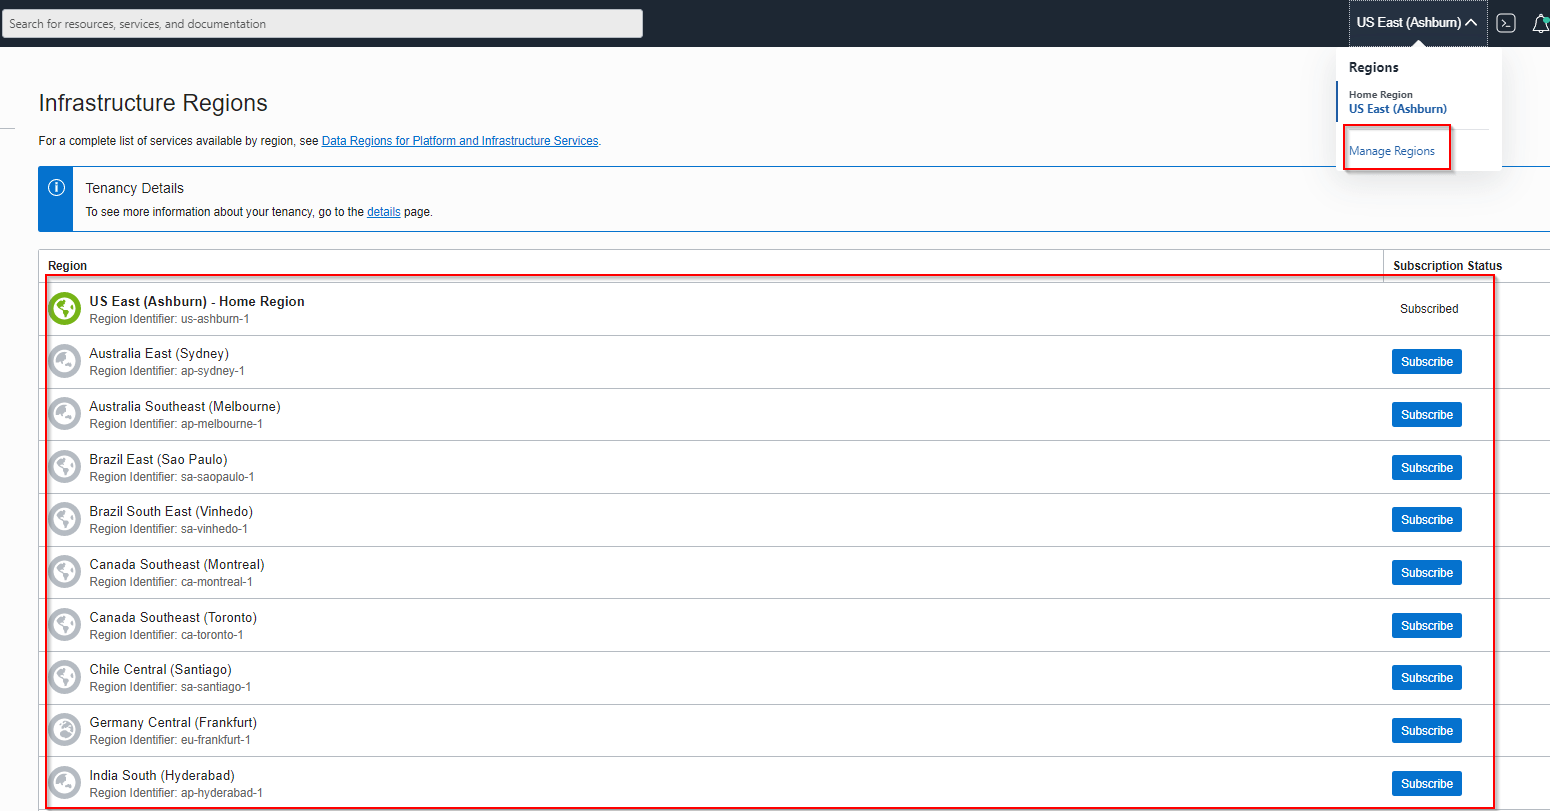Click the Canada Southeast (Montreal) globe icon
The height and width of the screenshot is (811, 1550).
(65, 572)
